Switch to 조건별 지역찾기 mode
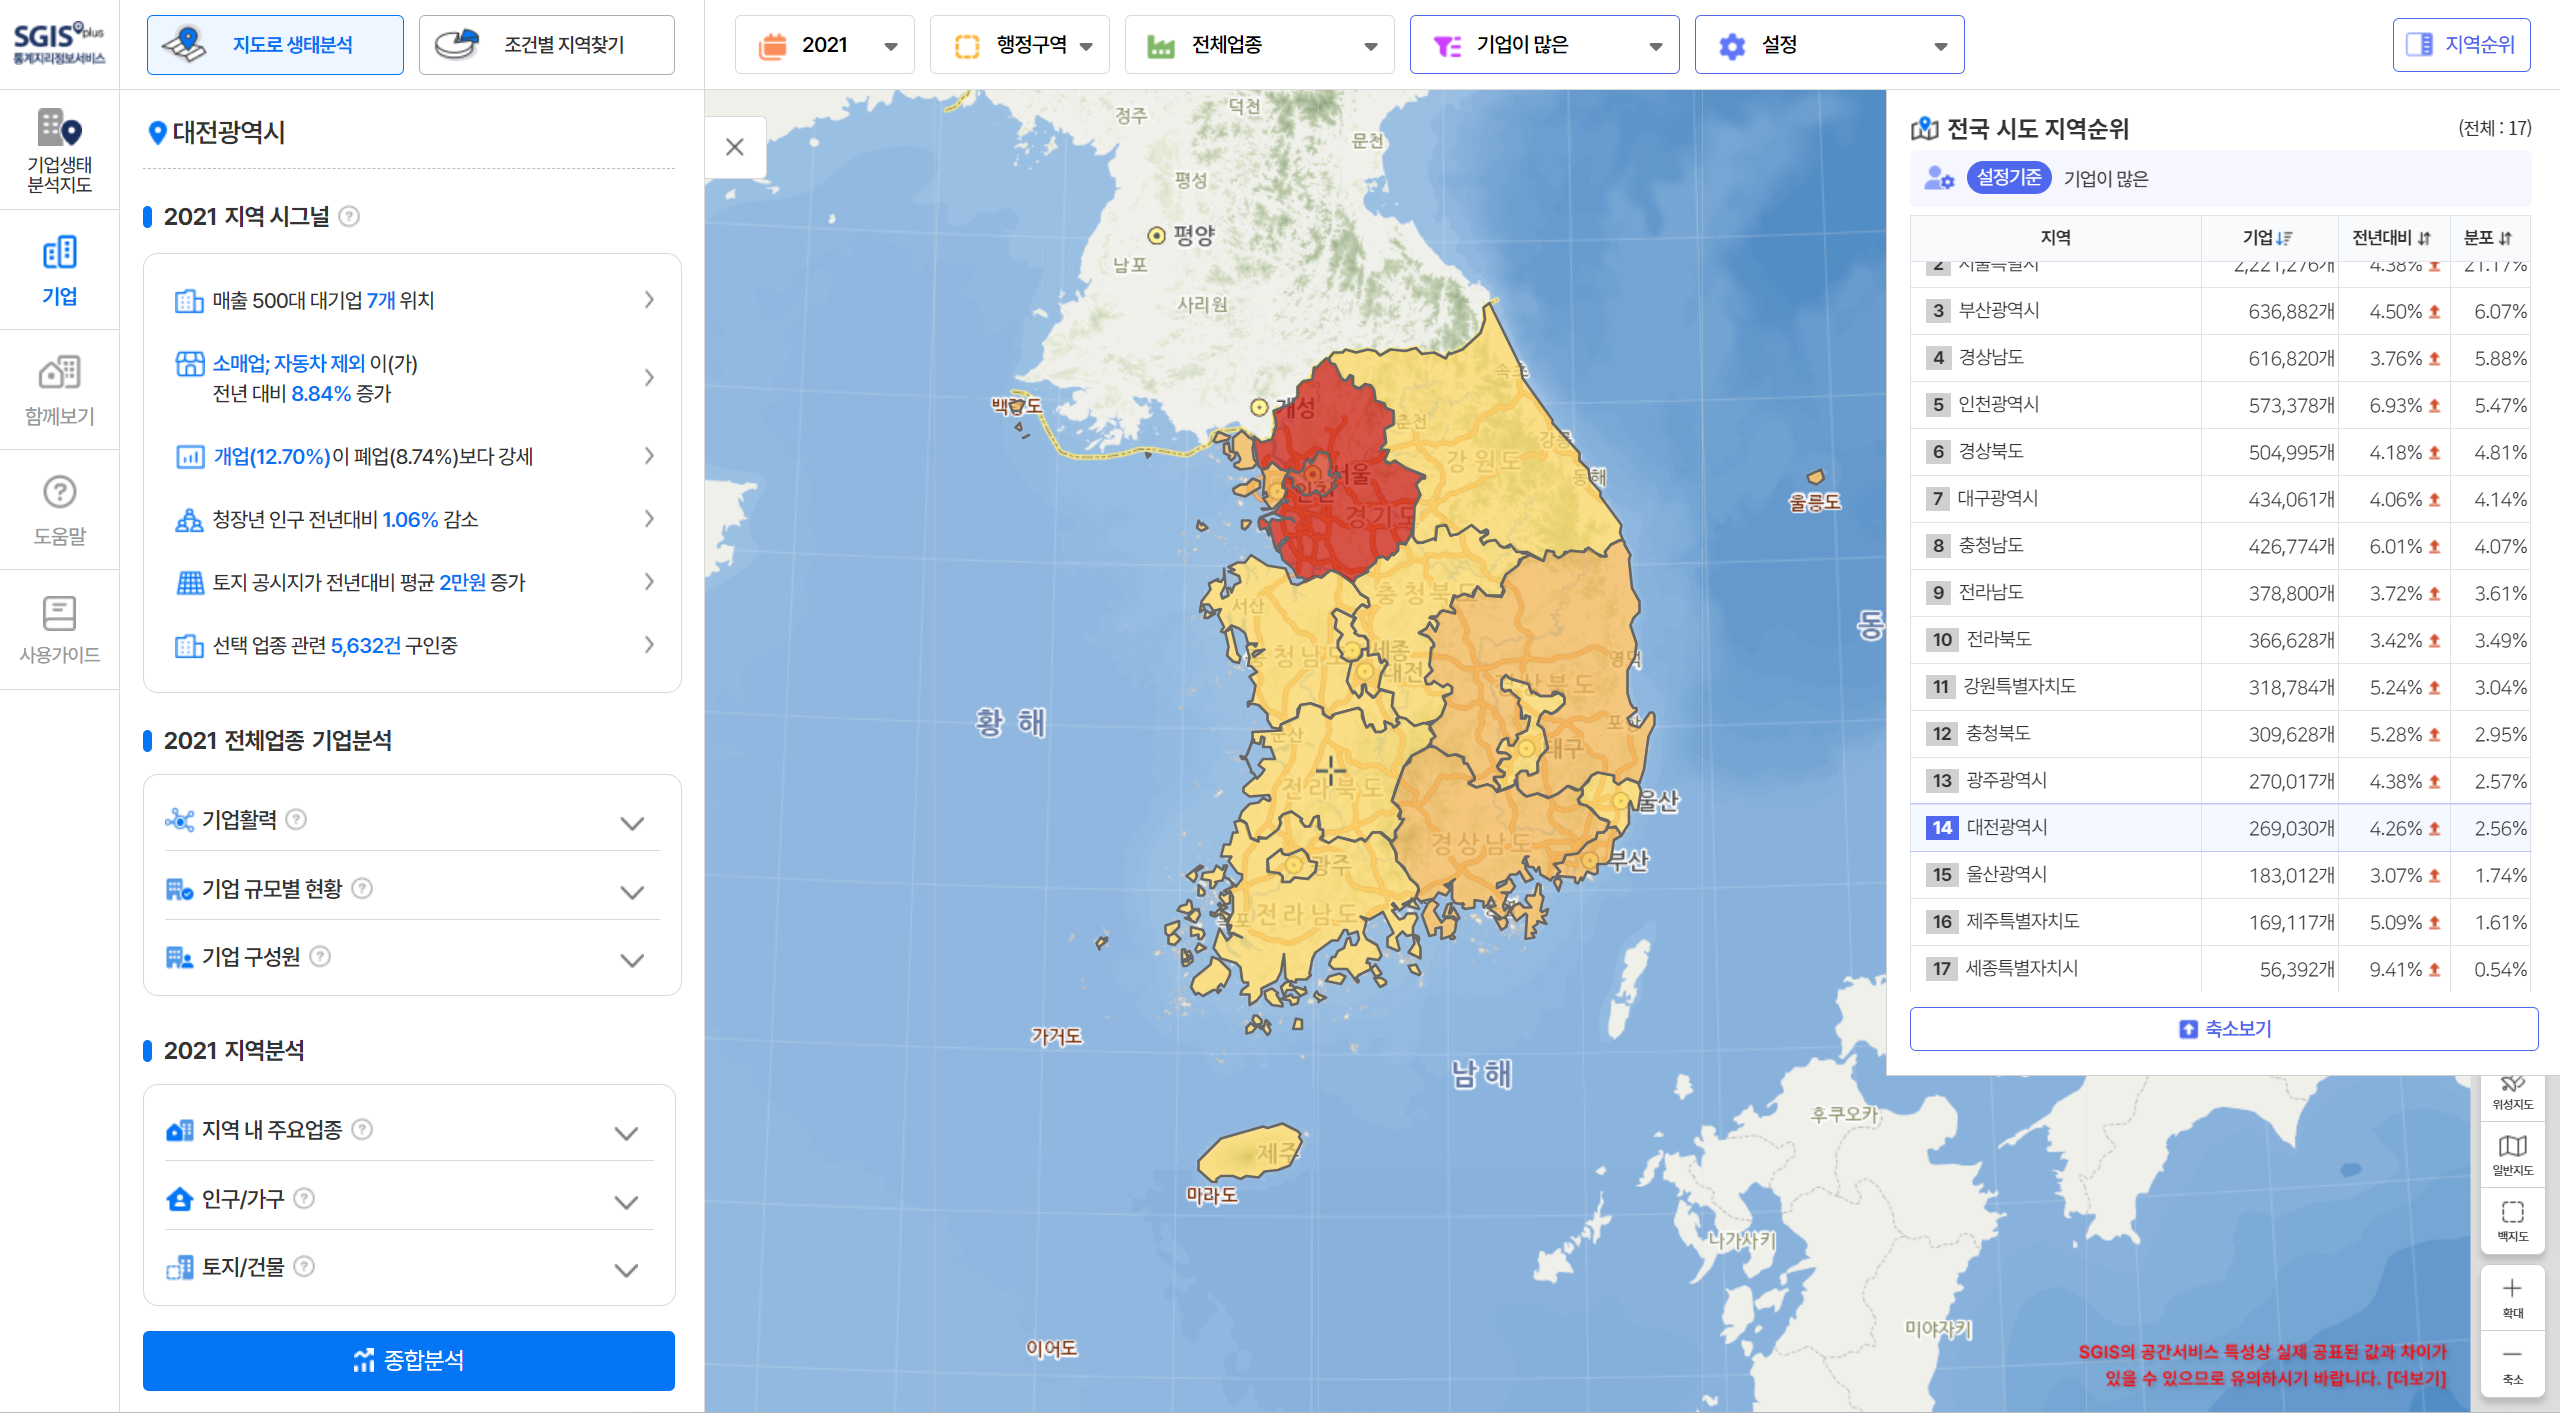 click(x=546, y=44)
